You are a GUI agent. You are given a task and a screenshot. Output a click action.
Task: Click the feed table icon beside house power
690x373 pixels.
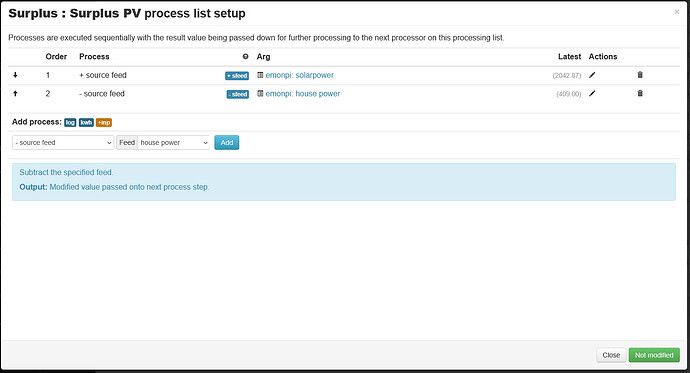260,93
